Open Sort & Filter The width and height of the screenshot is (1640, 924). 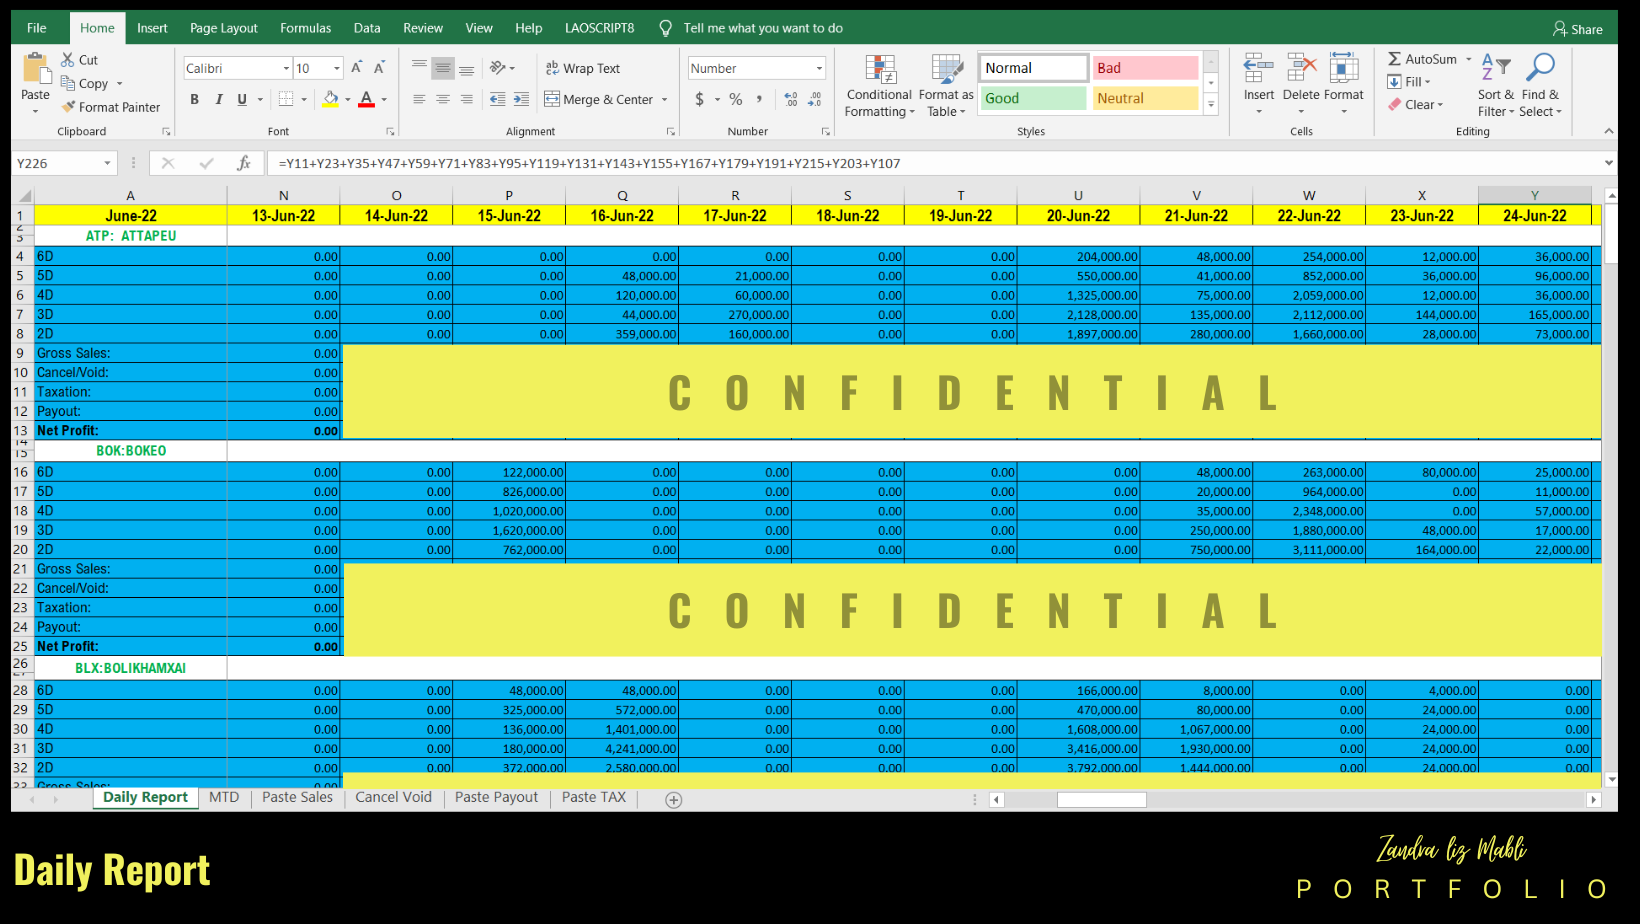(x=1496, y=86)
